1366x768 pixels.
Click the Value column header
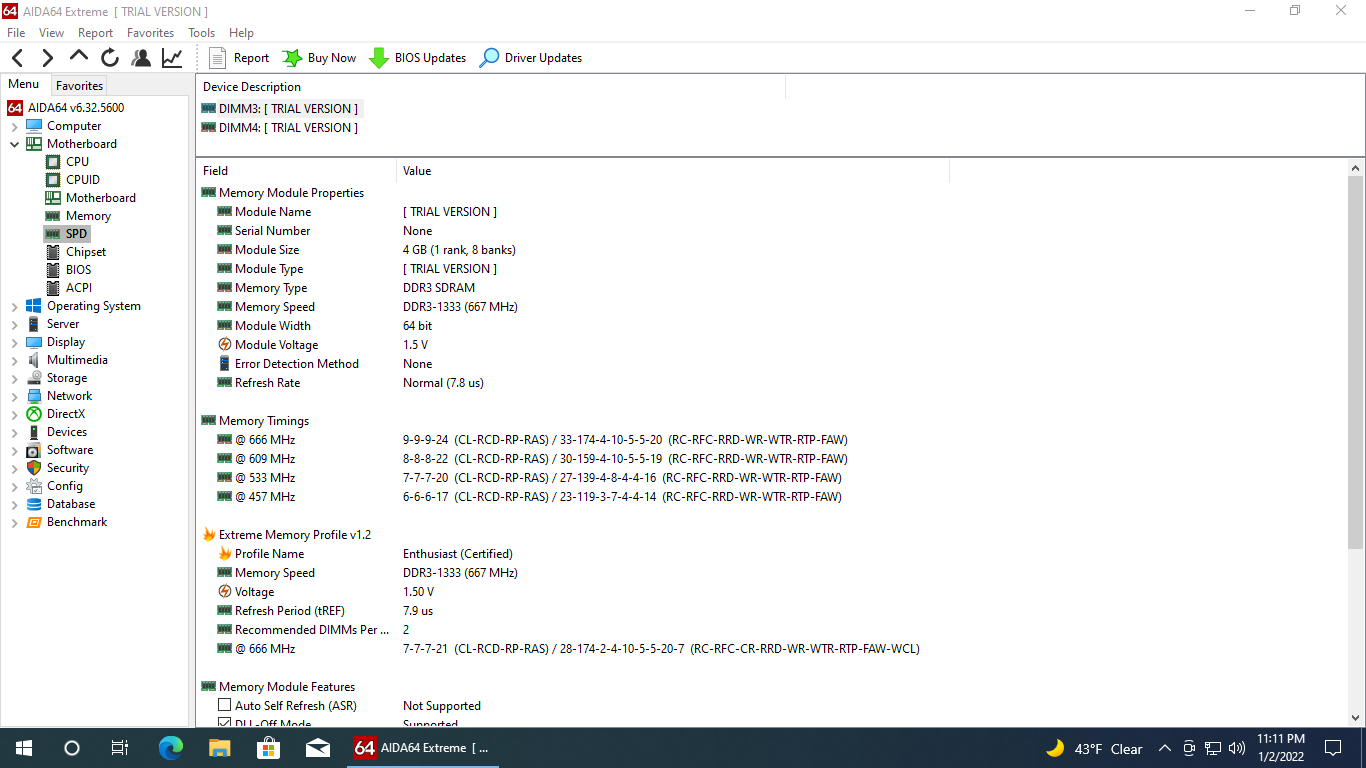coord(672,171)
